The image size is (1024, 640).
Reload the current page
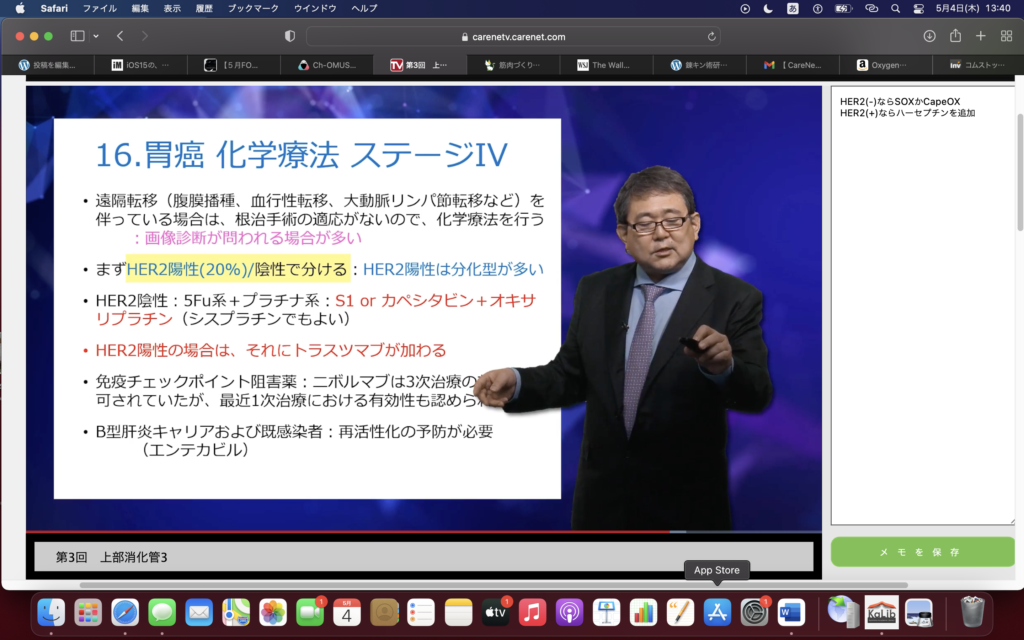coord(712,36)
